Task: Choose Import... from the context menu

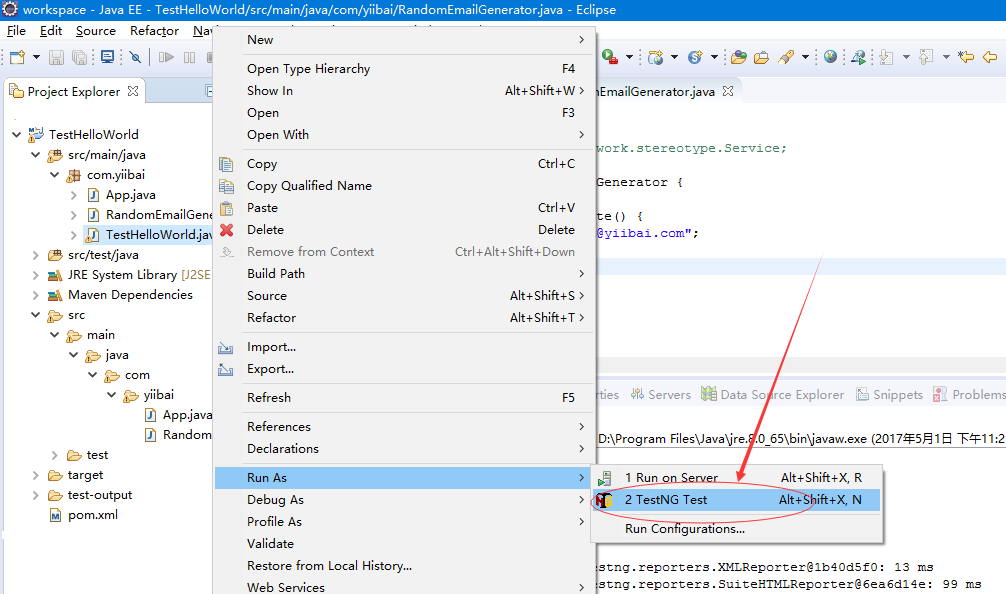Action: pyautogui.click(x=405, y=347)
